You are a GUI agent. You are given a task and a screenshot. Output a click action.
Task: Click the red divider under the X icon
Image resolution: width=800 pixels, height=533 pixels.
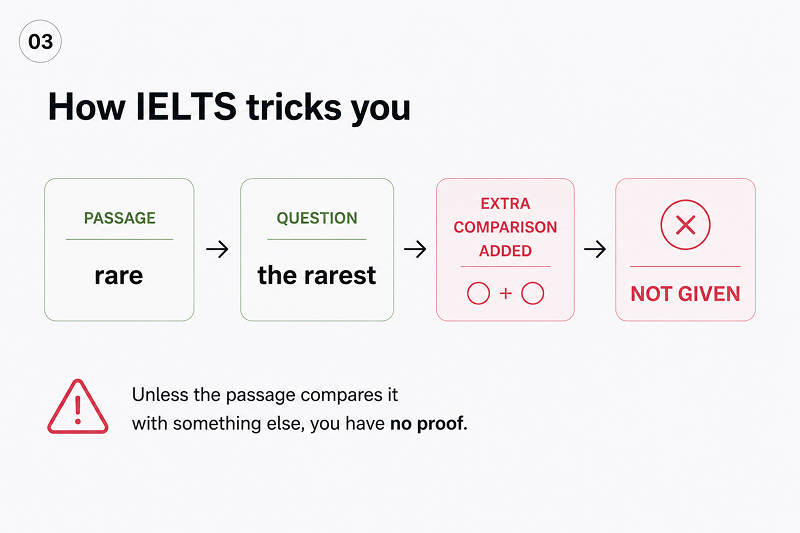coord(685,266)
